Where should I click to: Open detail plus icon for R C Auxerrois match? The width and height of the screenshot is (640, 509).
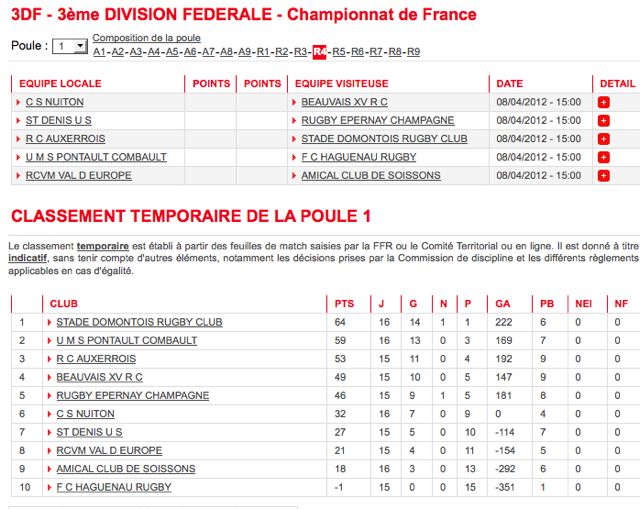tap(603, 139)
